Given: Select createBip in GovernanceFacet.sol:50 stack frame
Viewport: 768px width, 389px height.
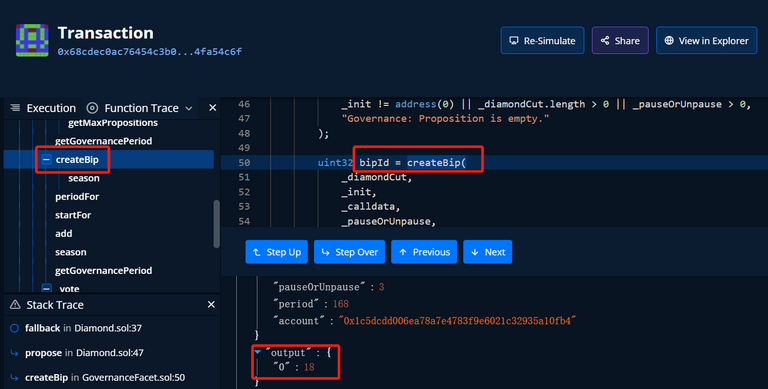Looking at the screenshot, I should pyautogui.click(x=105, y=378).
